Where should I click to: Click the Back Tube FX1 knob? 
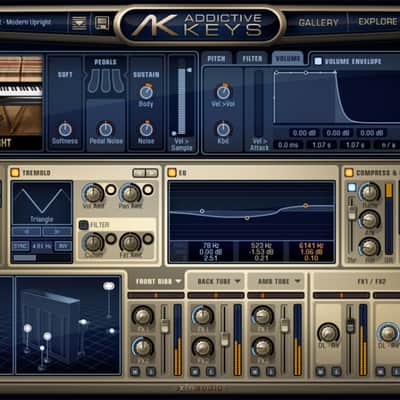[203, 315]
